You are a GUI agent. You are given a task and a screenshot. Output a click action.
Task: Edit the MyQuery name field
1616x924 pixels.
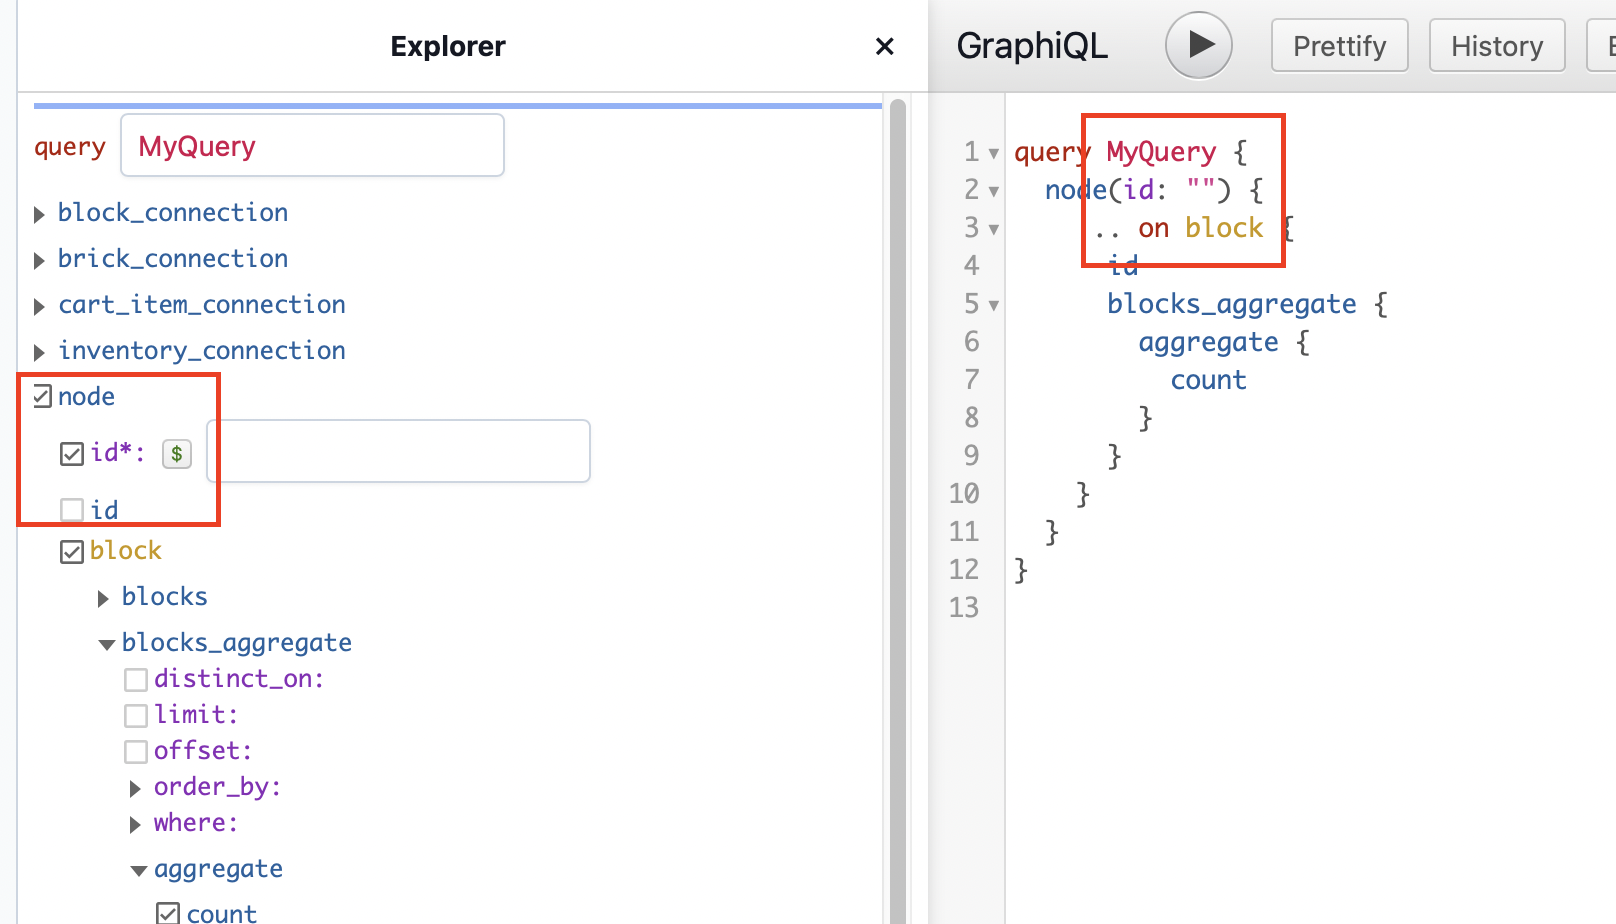click(x=312, y=146)
